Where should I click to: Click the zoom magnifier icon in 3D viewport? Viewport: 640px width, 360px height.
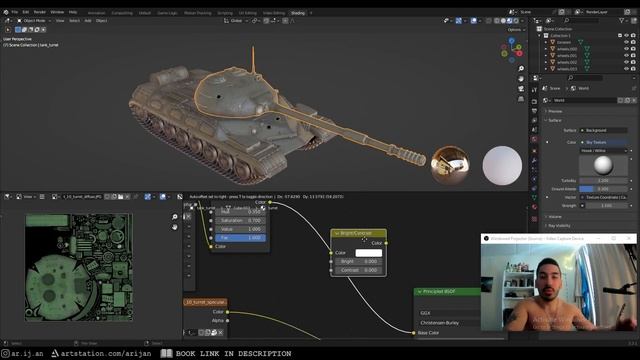pyautogui.click(x=521, y=69)
